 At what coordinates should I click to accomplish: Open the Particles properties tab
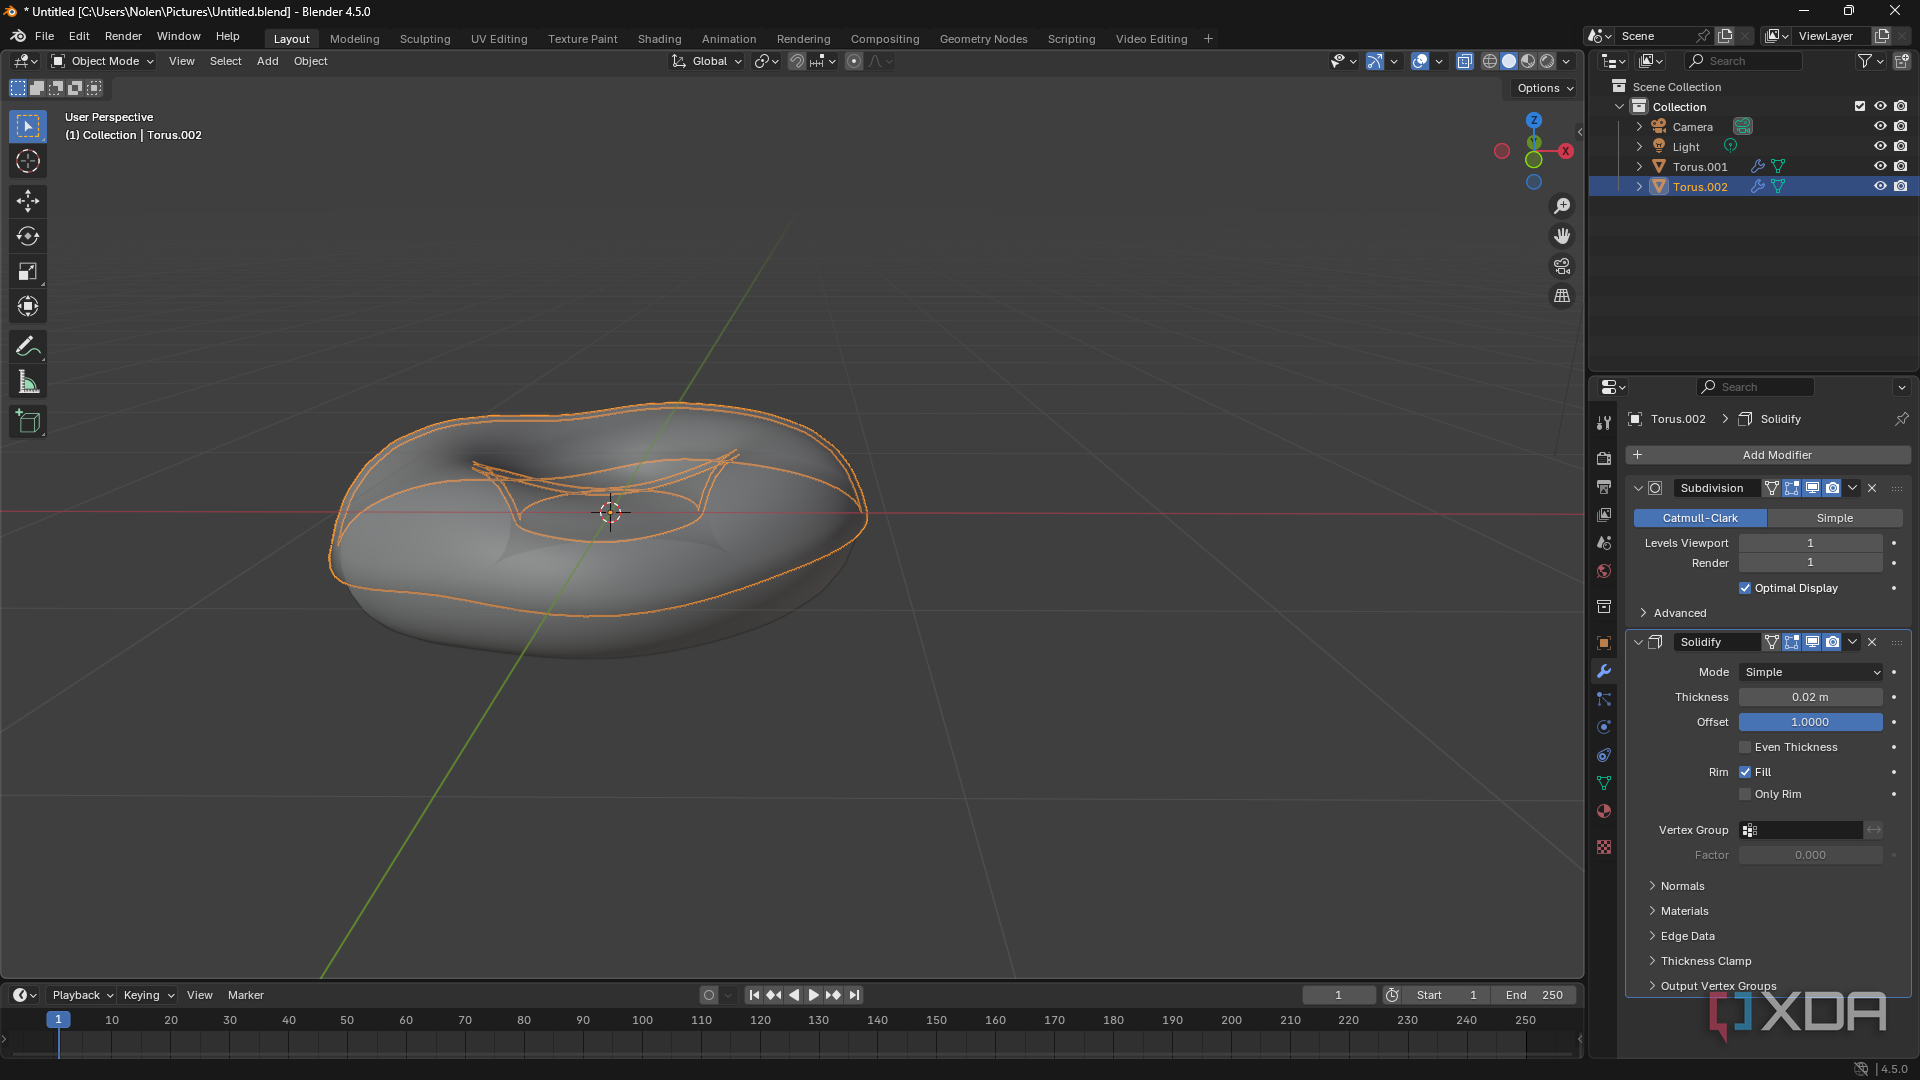point(1604,699)
